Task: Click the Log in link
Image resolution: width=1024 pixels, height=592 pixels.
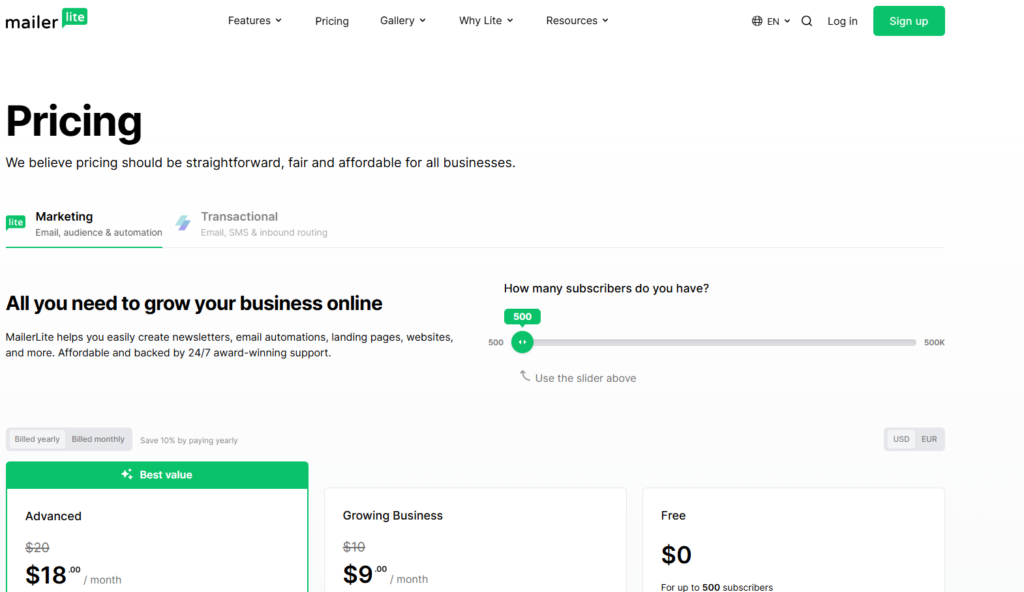Action: click(x=842, y=21)
